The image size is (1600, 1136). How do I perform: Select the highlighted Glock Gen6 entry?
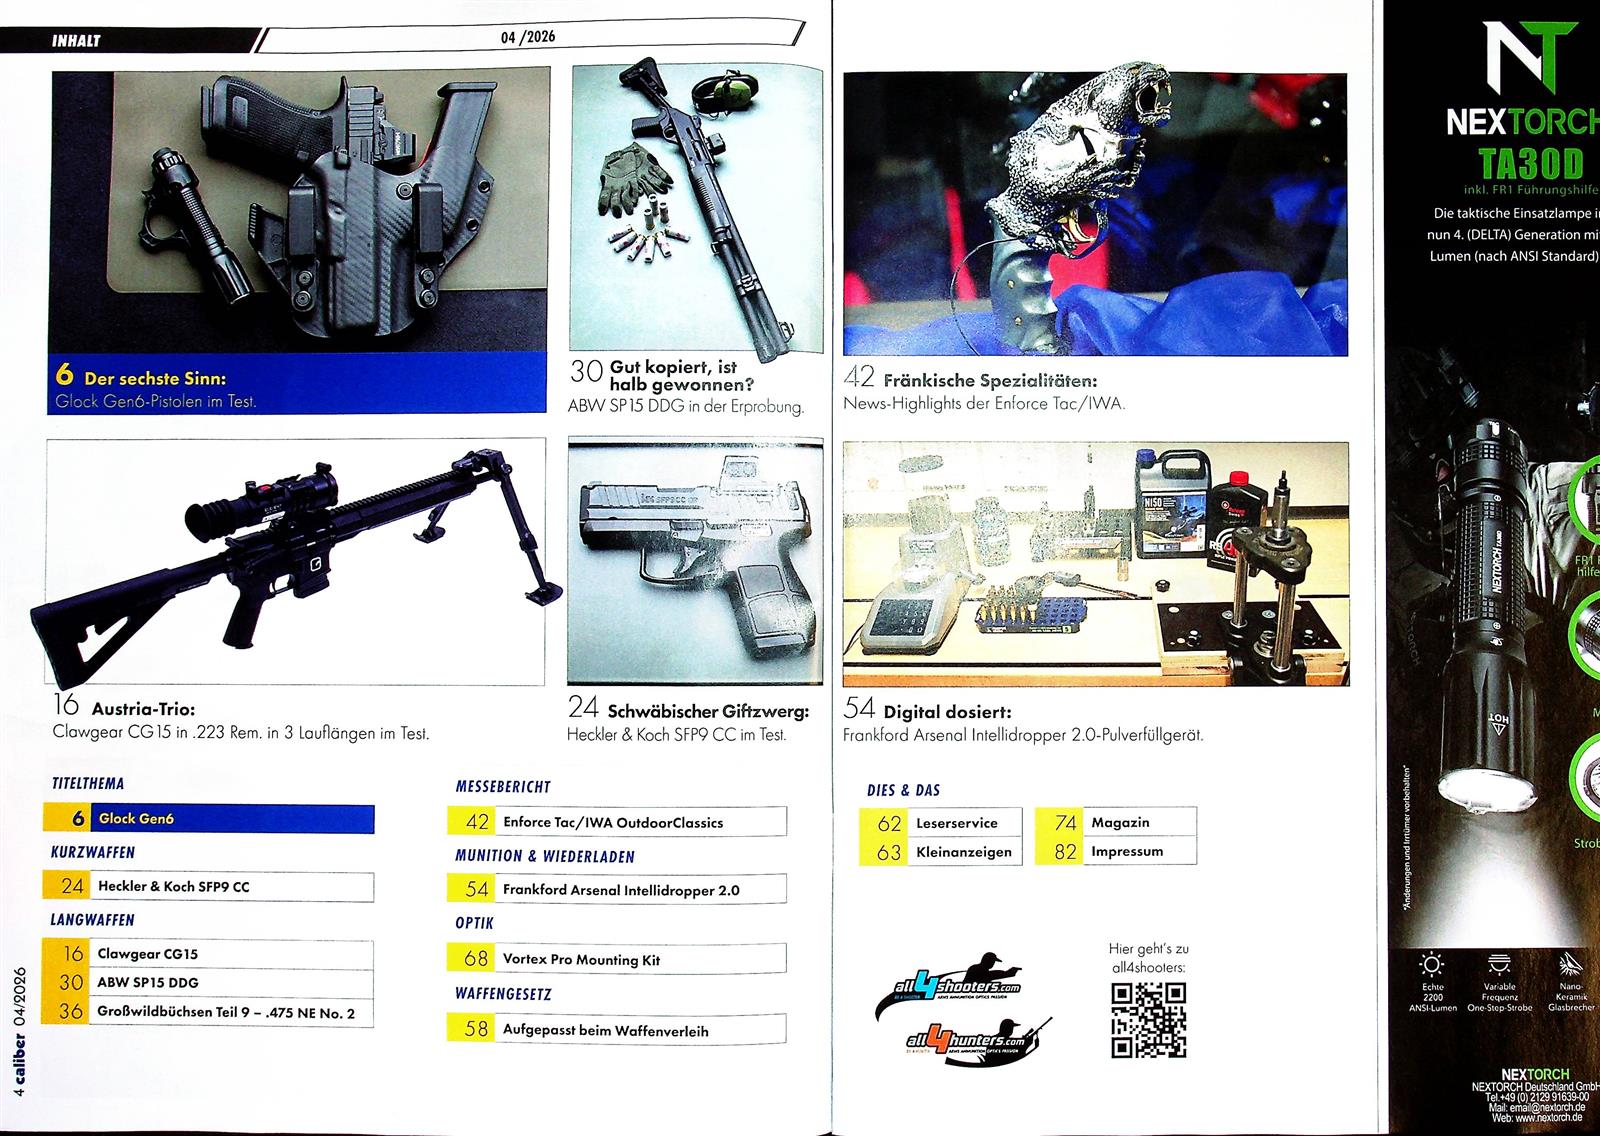coord(209,819)
